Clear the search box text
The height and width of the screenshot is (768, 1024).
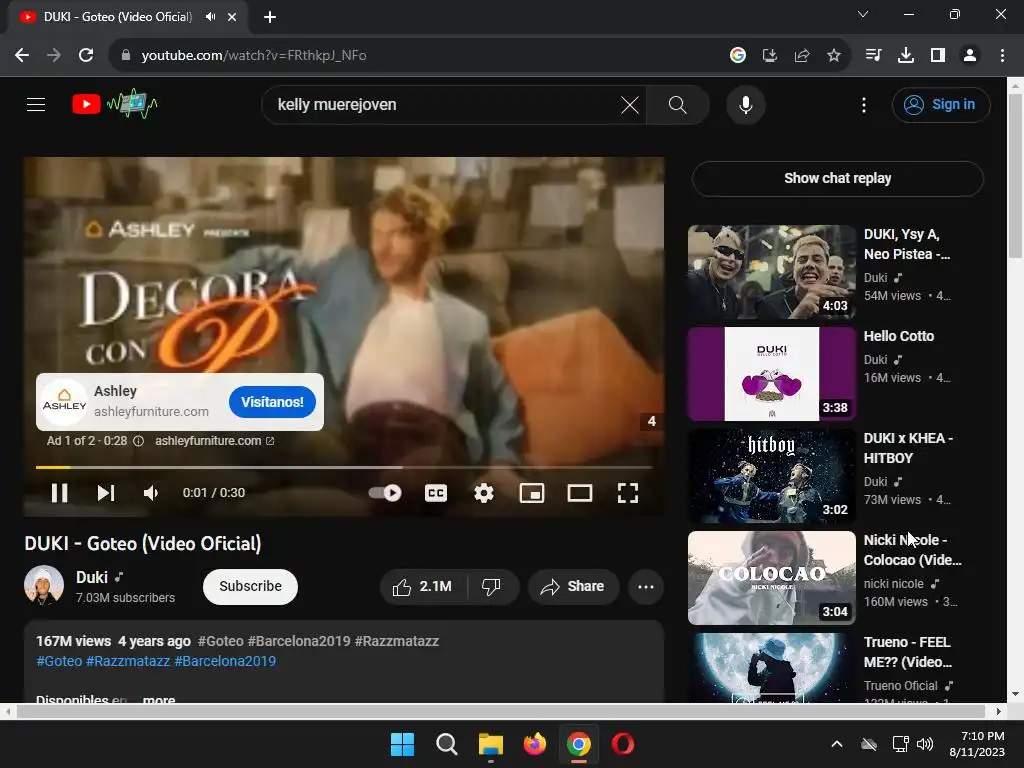click(x=630, y=104)
